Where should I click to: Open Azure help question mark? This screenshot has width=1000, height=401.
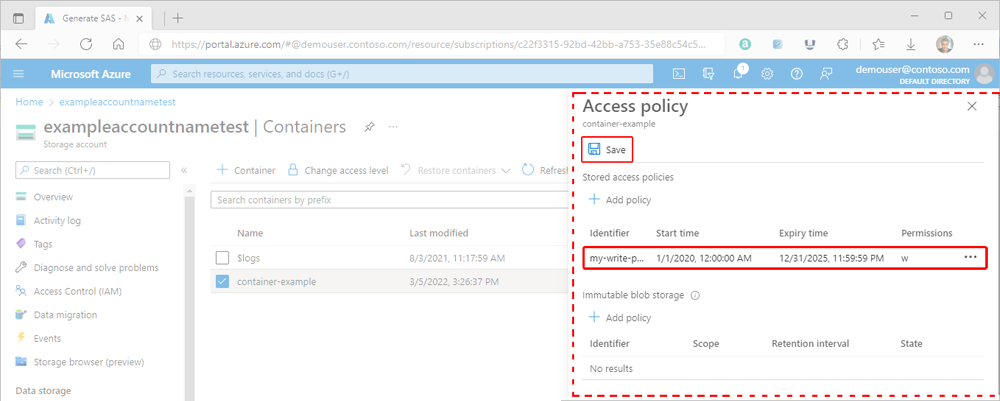(797, 74)
